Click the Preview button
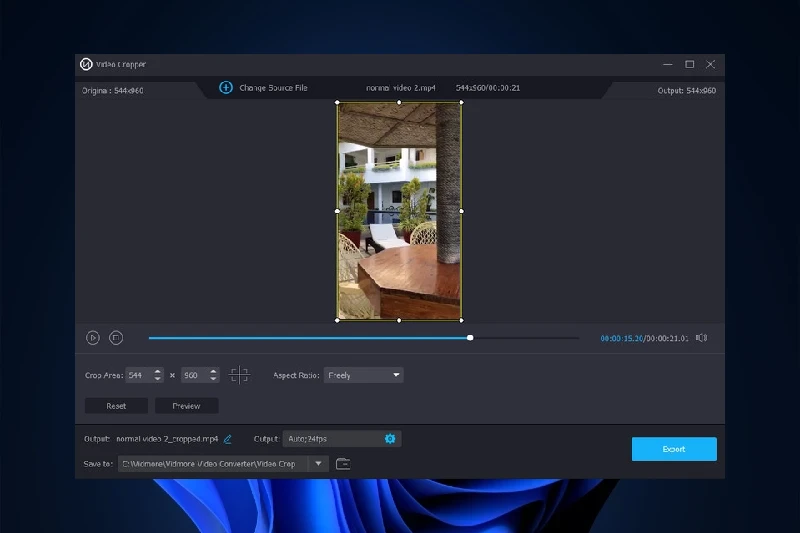This screenshot has width=800, height=533. pyautogui.click(x=186, y=406)
